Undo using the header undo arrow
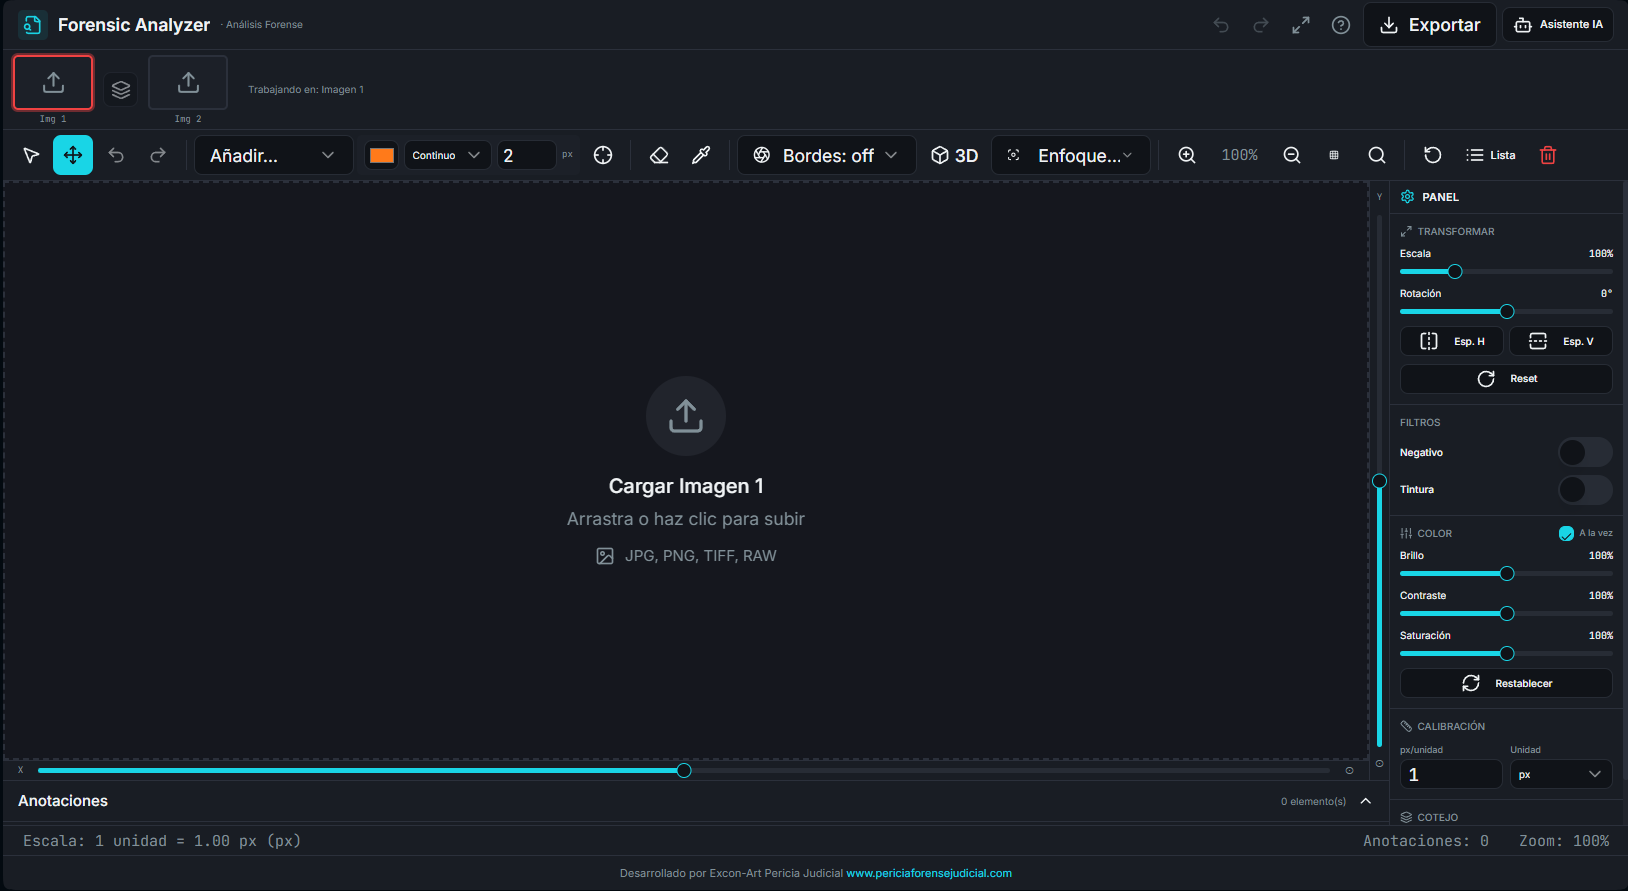Image resolution: width=1628 pixels, height=891 pixels. [x=1221, y=25]
